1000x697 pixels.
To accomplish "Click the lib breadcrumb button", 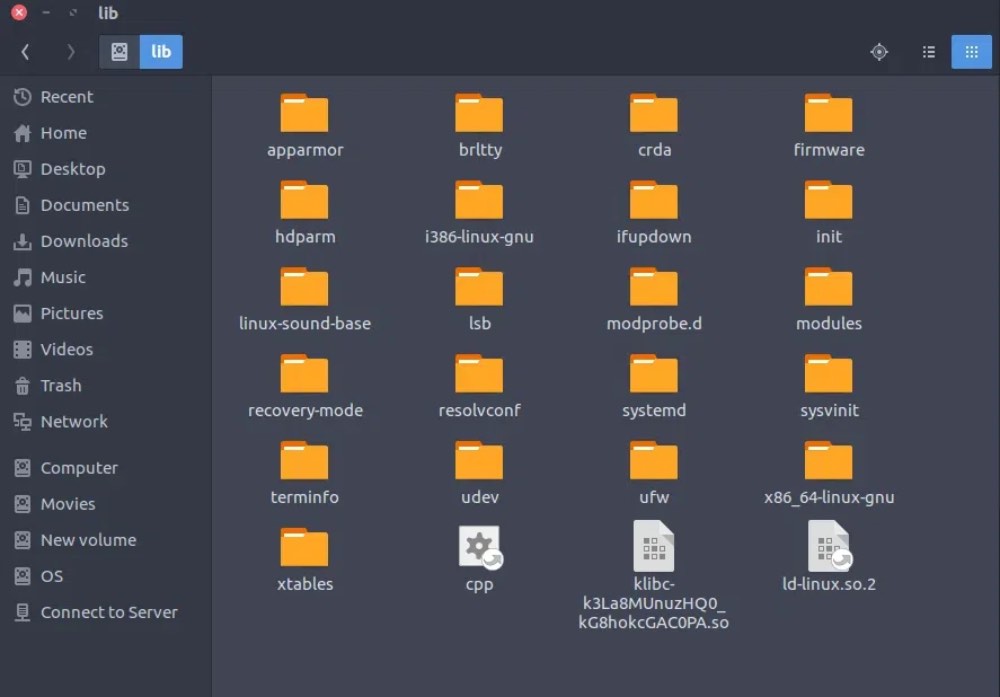I will (x=160, y=51).
